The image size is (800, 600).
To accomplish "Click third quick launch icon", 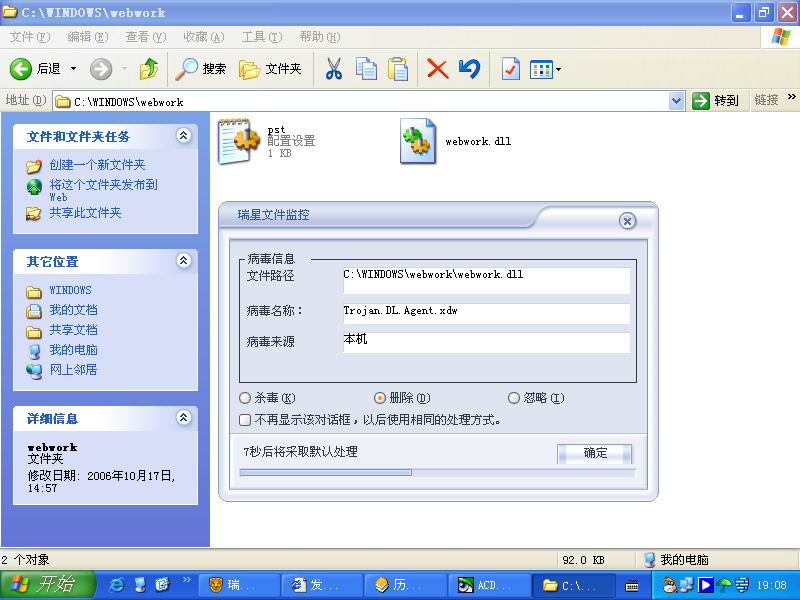I will coord(162,585).
